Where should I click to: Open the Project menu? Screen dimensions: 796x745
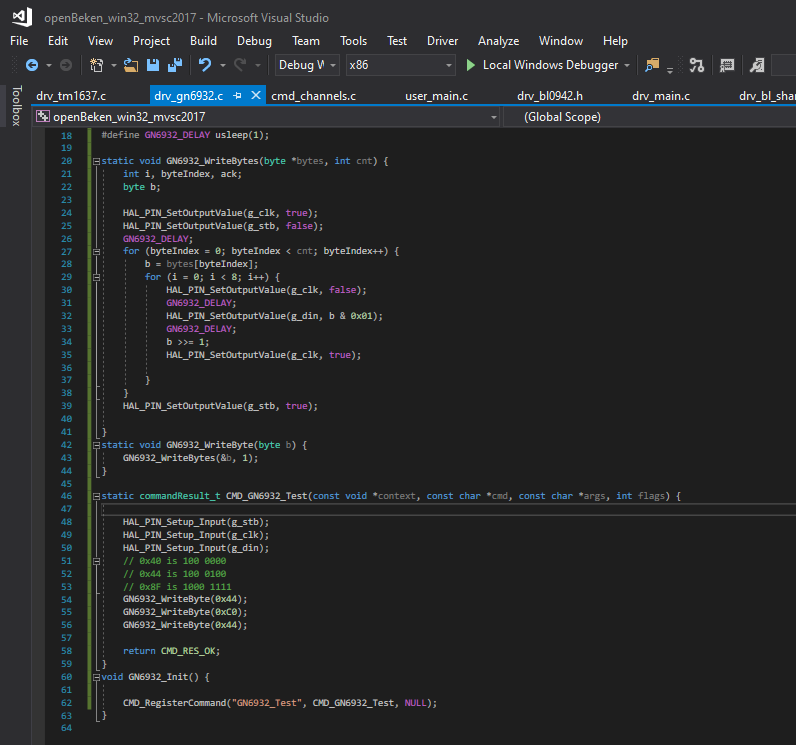tap(151, 41)
